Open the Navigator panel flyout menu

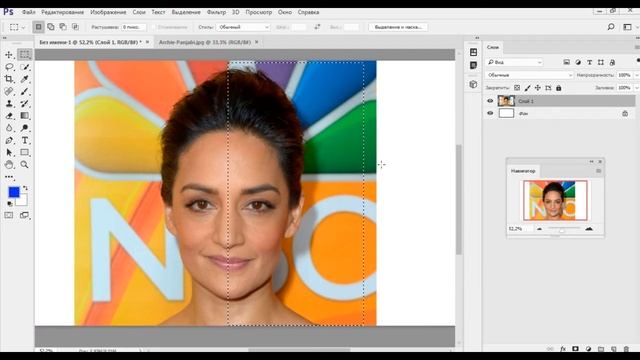(x=598, y=171)
